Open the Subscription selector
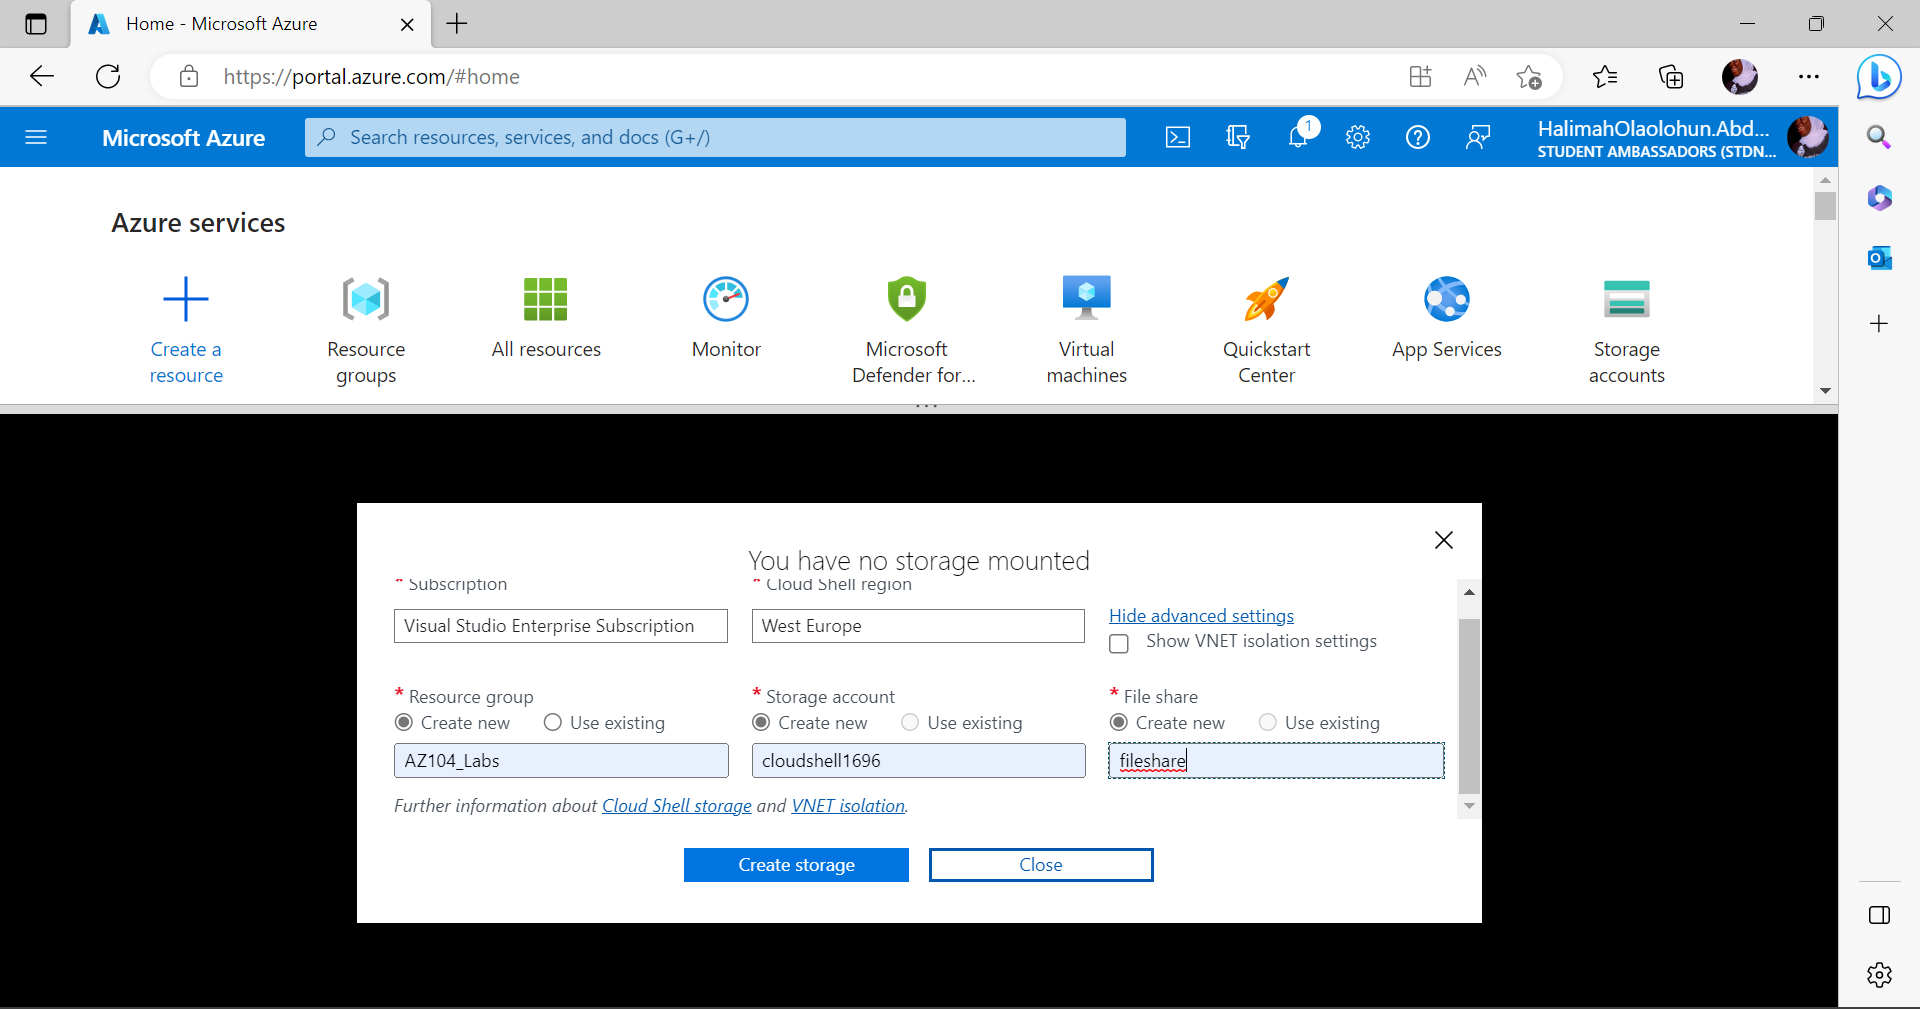 pyautogui.click(x=560, y=626)
